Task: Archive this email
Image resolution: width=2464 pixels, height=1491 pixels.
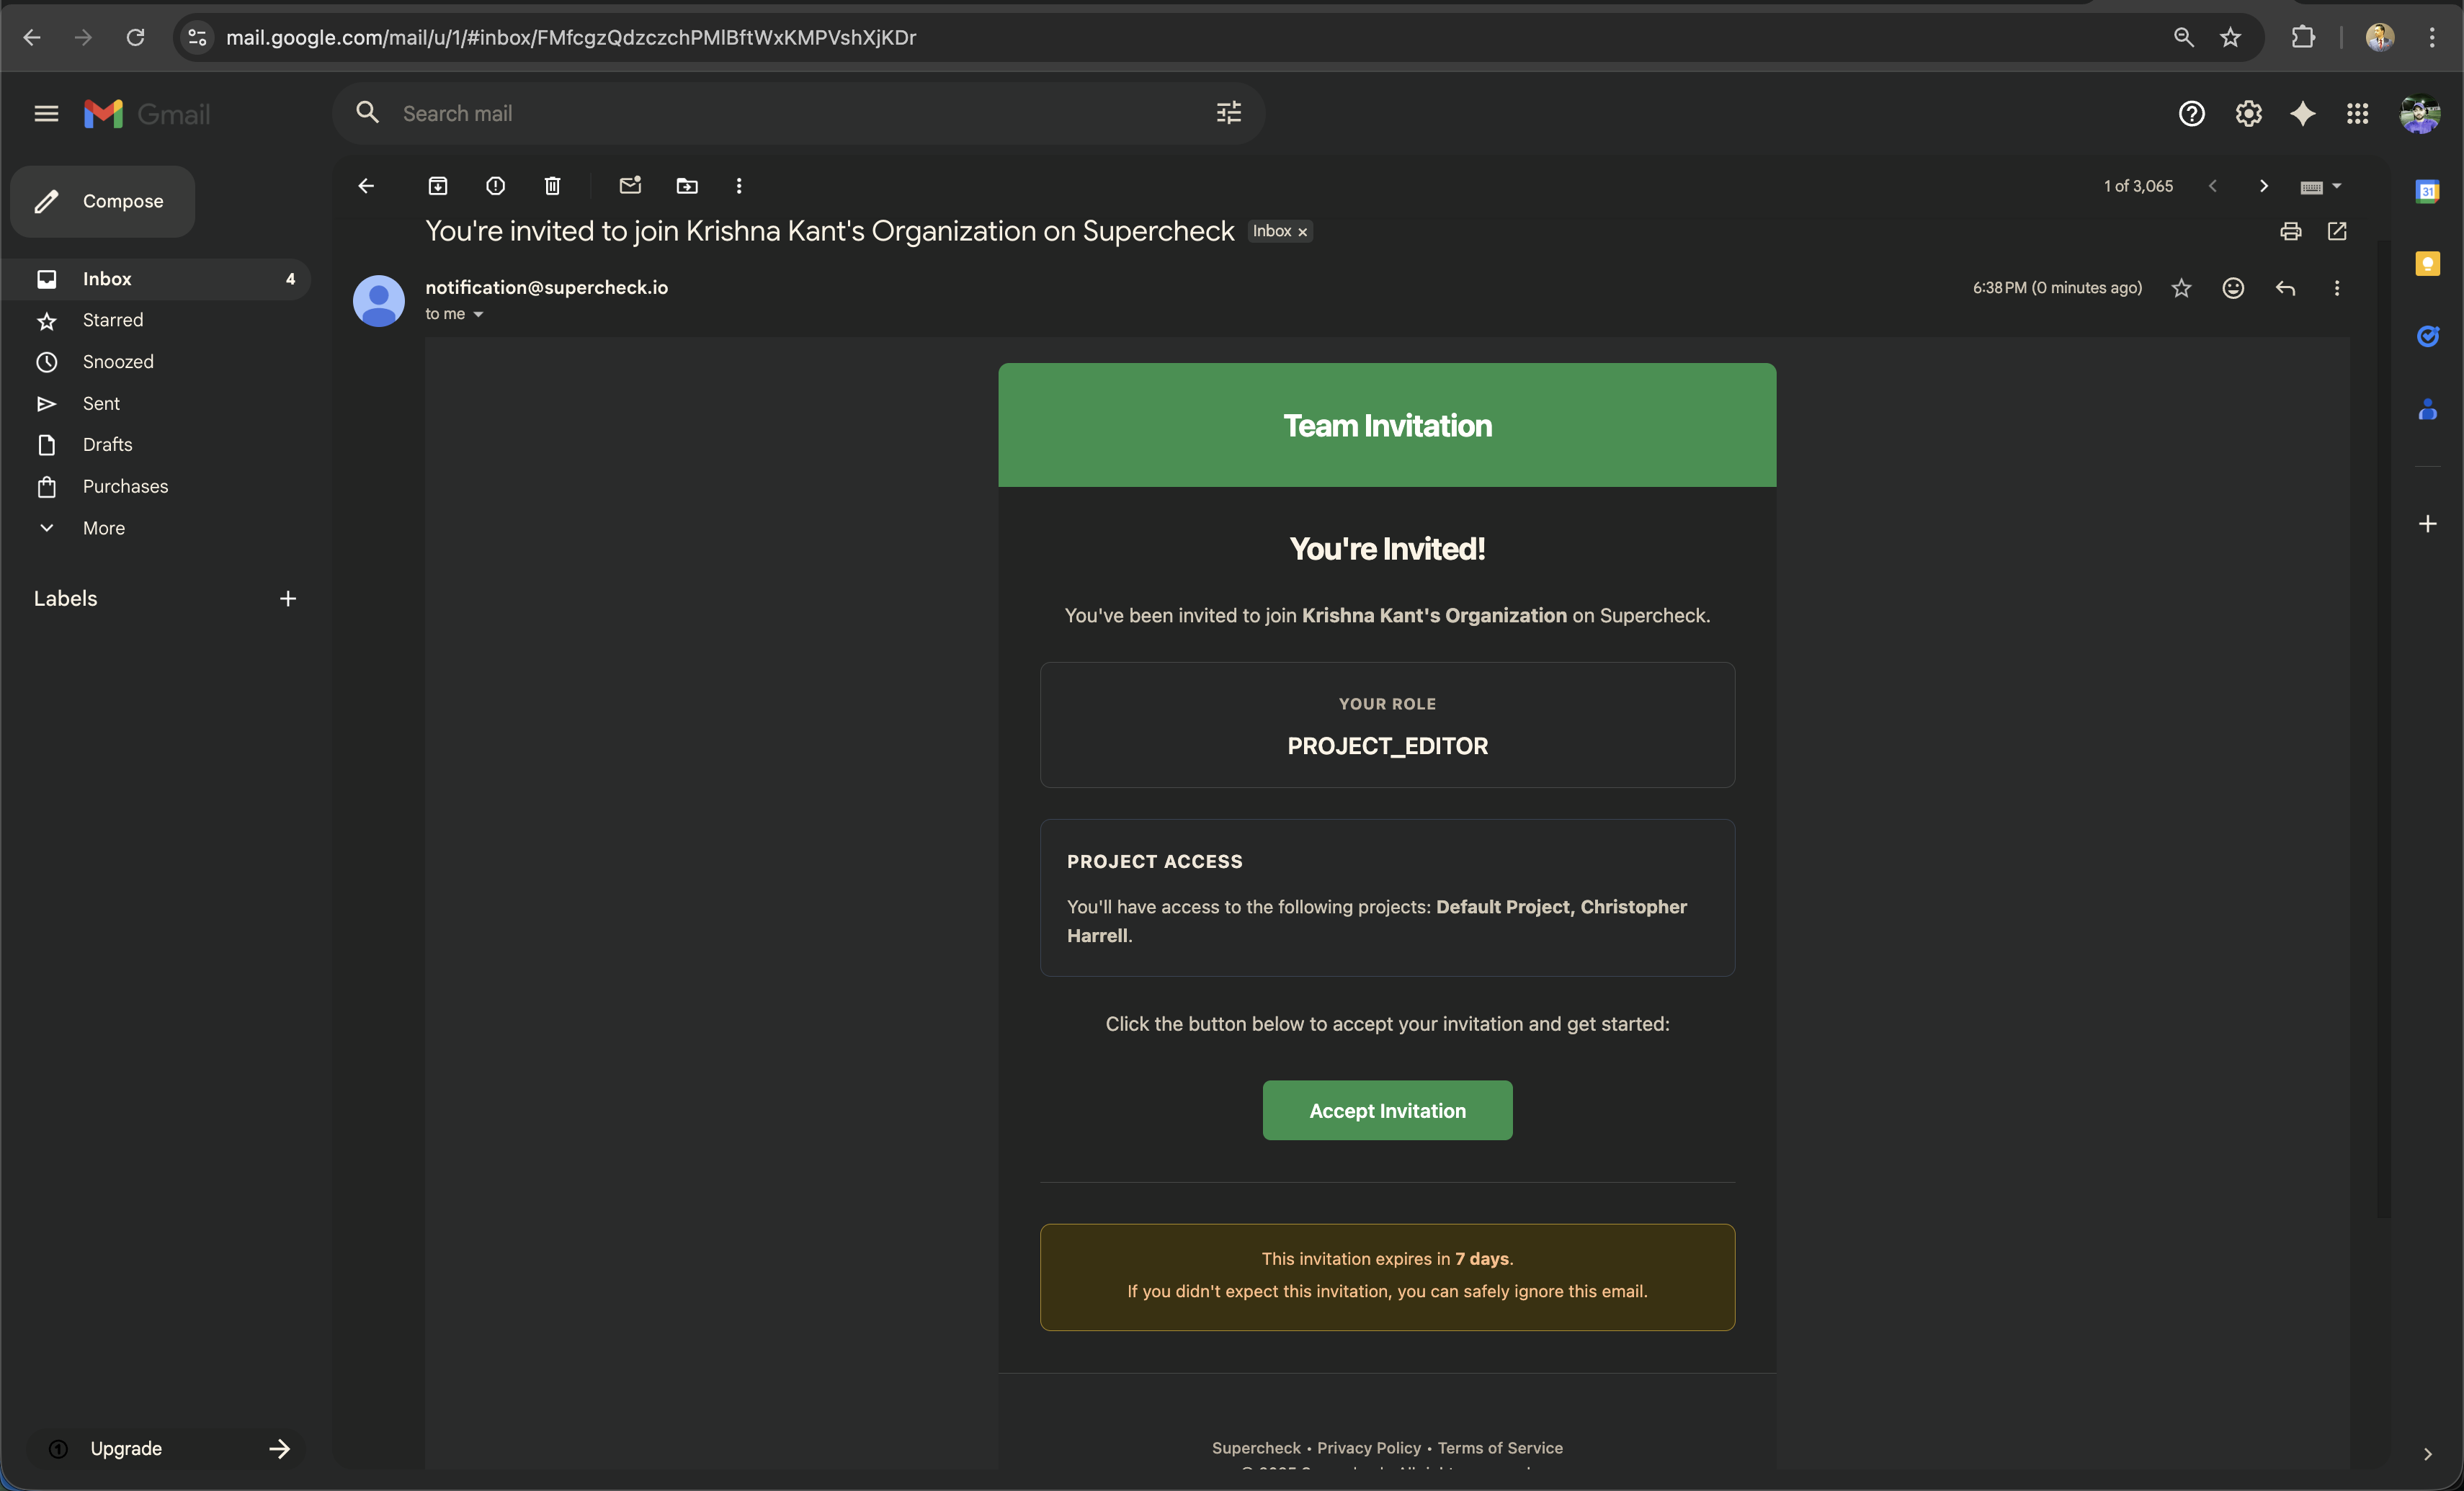Action: click(437, 186)
